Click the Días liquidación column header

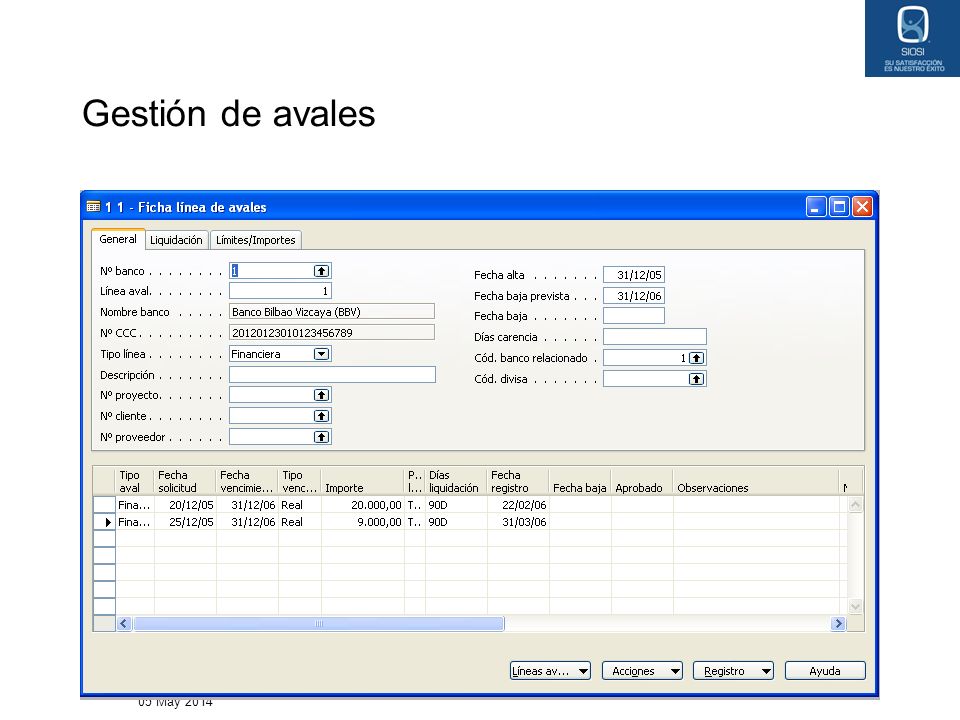click(x=456, y=482)
